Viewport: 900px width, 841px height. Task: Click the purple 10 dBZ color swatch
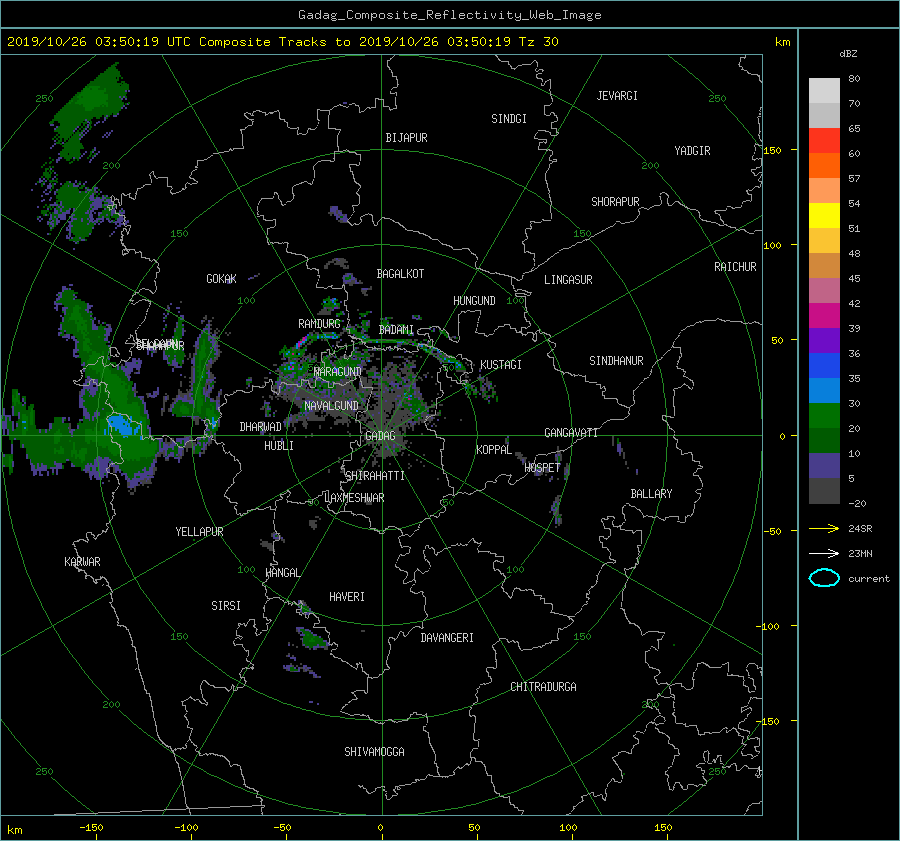(x=824, y=466)
